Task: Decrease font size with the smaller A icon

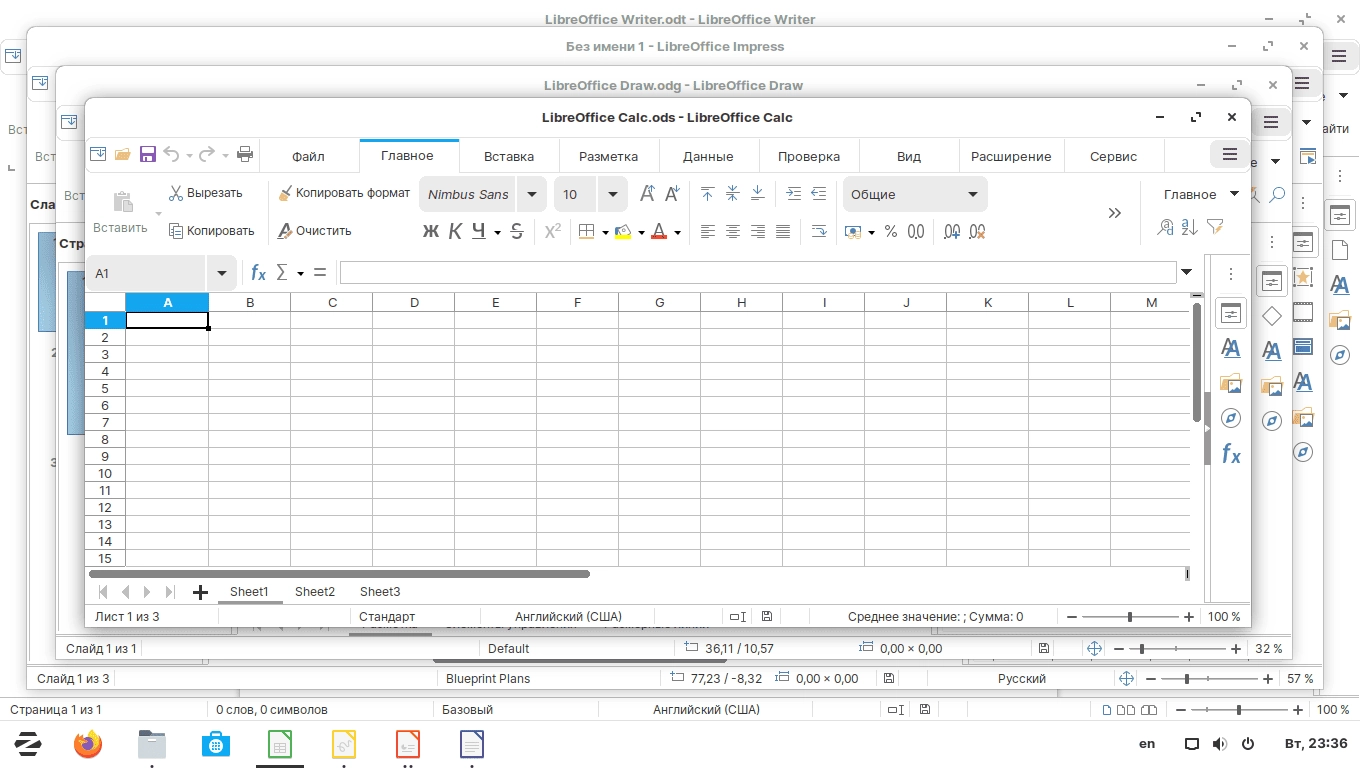Action: tap(672, 194)
